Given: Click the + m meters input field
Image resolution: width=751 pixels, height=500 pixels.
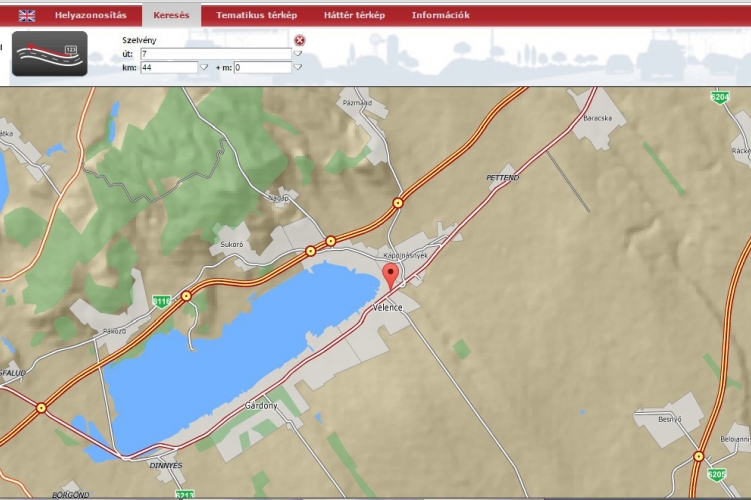Looking at the screenshot, I should 262,67.
